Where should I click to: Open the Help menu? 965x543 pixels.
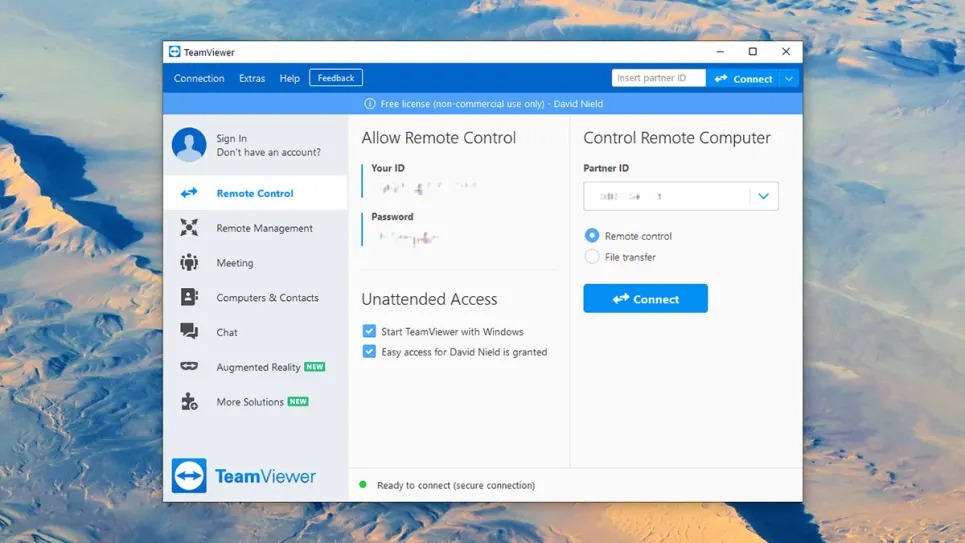(x=289, y=78)
